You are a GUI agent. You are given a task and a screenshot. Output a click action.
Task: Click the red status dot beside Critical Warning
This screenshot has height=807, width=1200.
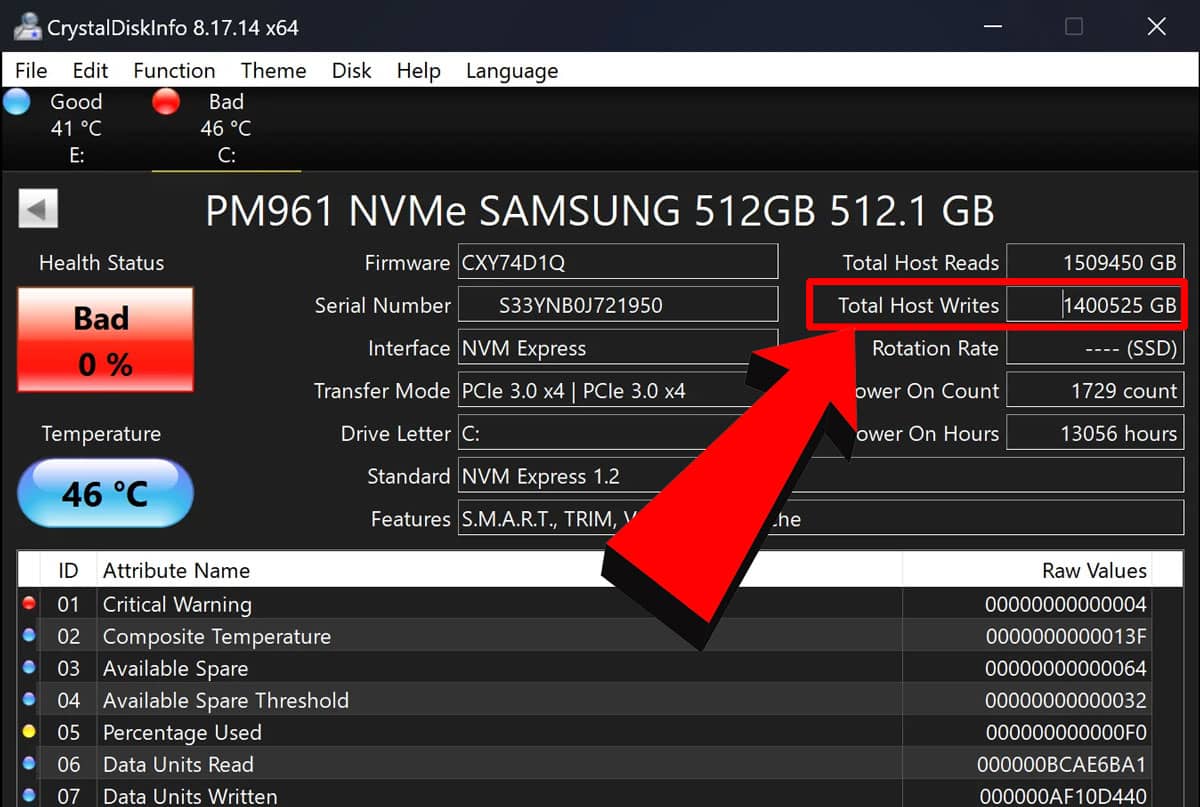(30, 604)
